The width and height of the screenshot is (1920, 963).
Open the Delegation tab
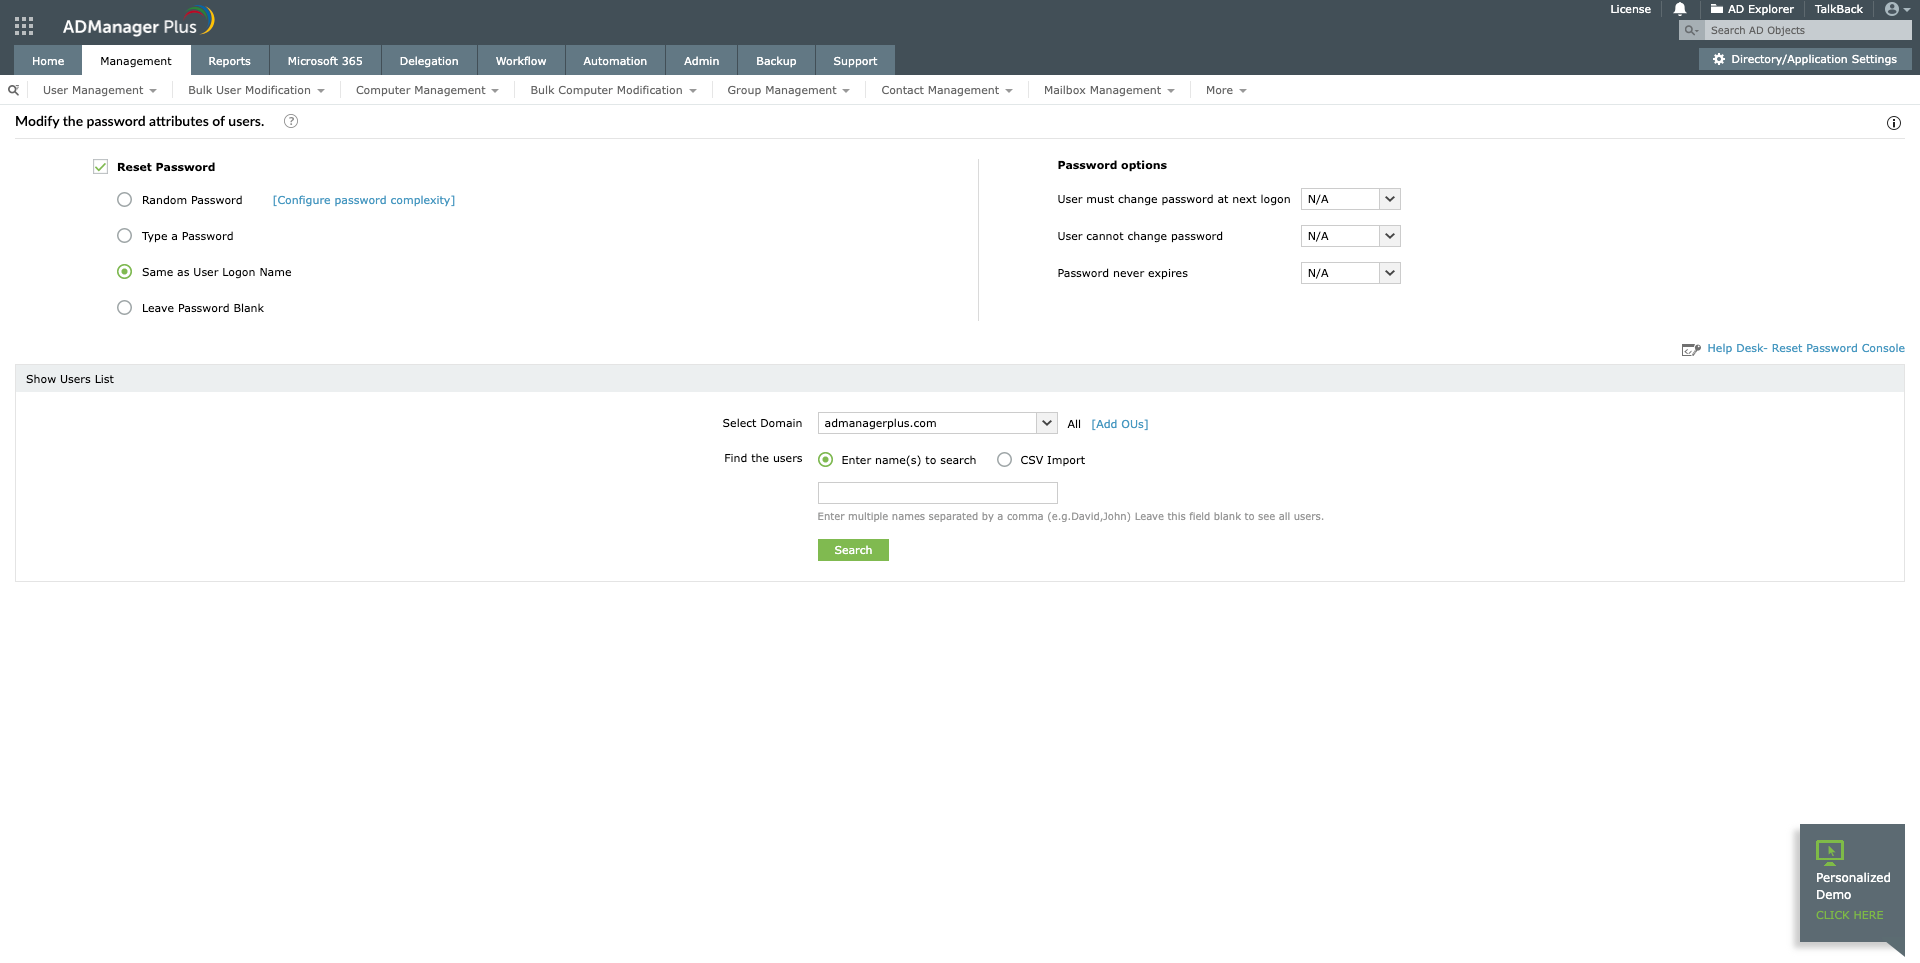click(x=429, y=60)
